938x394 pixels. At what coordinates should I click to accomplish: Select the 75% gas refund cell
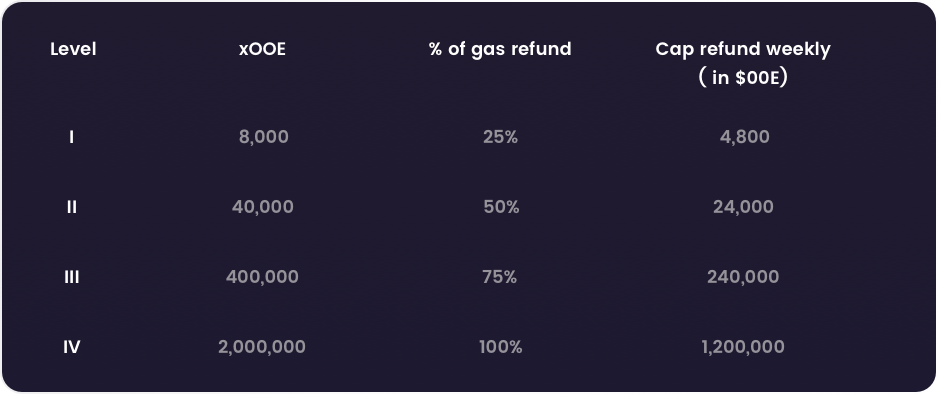[x=500, y=277]
